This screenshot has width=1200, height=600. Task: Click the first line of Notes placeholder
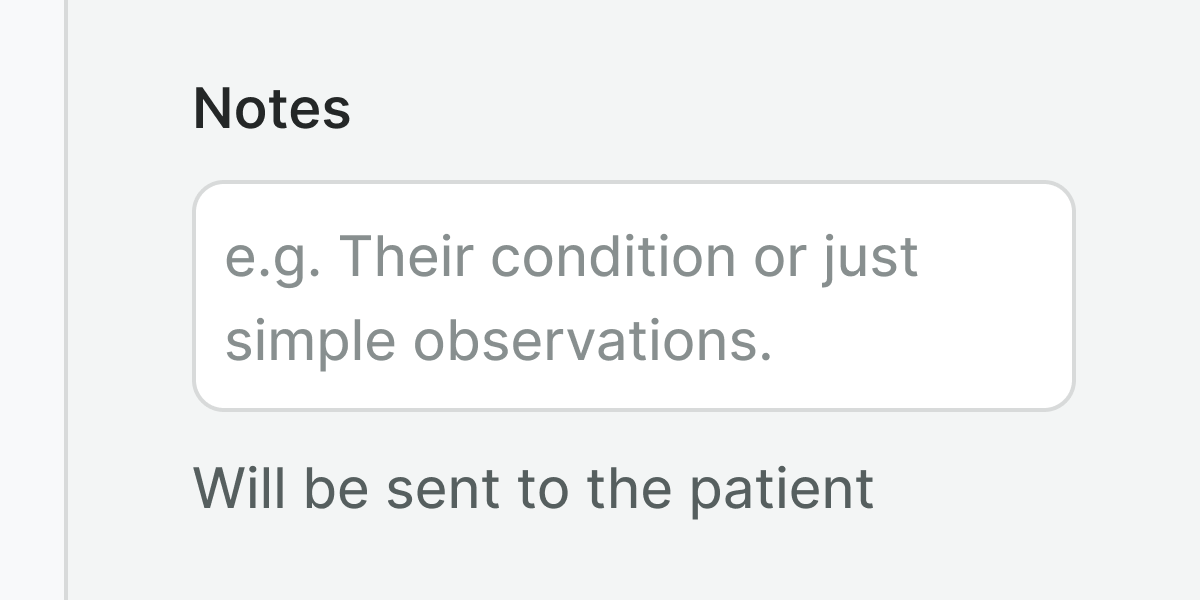(571, 257)
